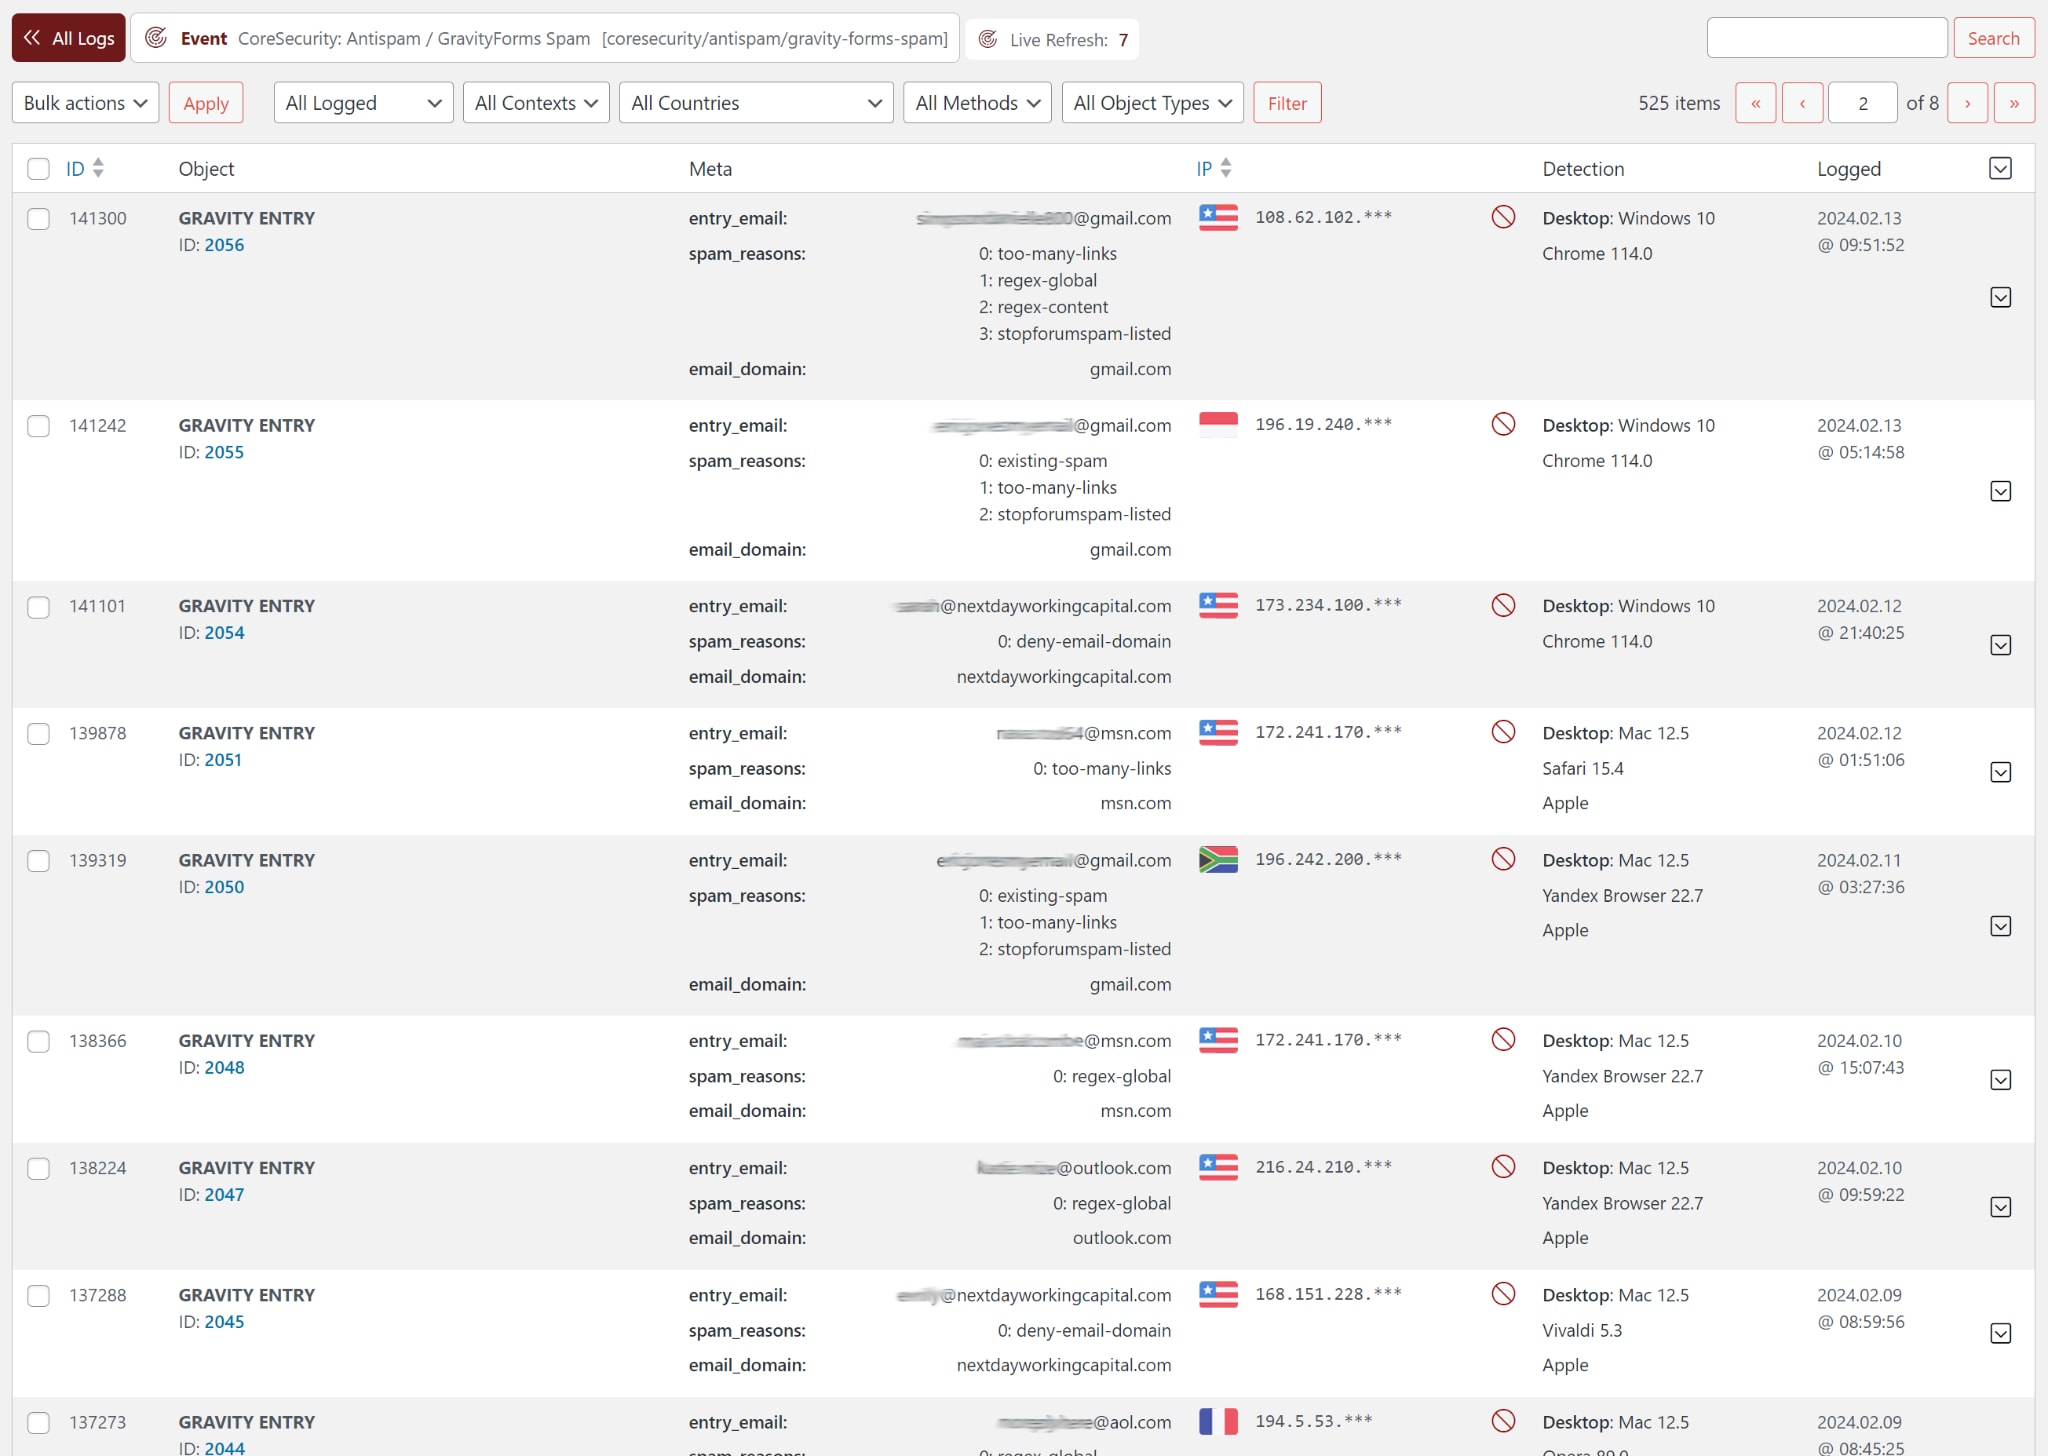The width and height of the screenshot is (2048, 1456).
Task: Click the Search button
Action: coord(1993,38)
